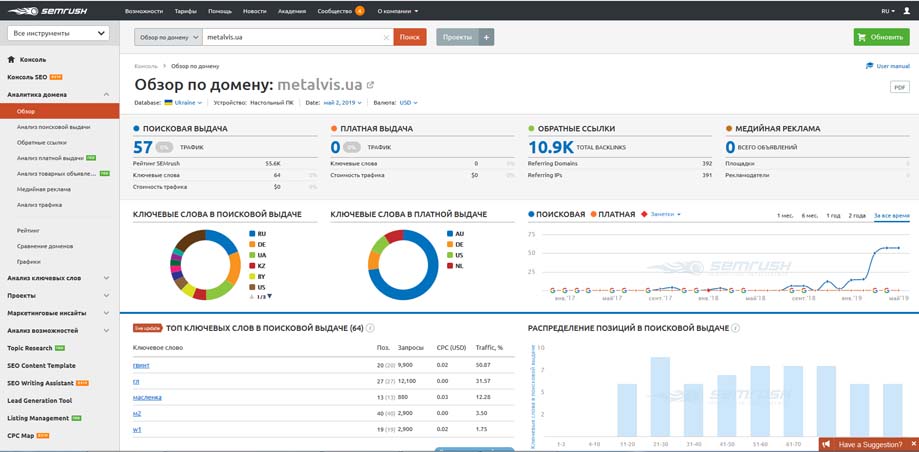The image size is (919, 452).
Task: Select the 1 год time range tab
Action: click(x=833, y=216)
